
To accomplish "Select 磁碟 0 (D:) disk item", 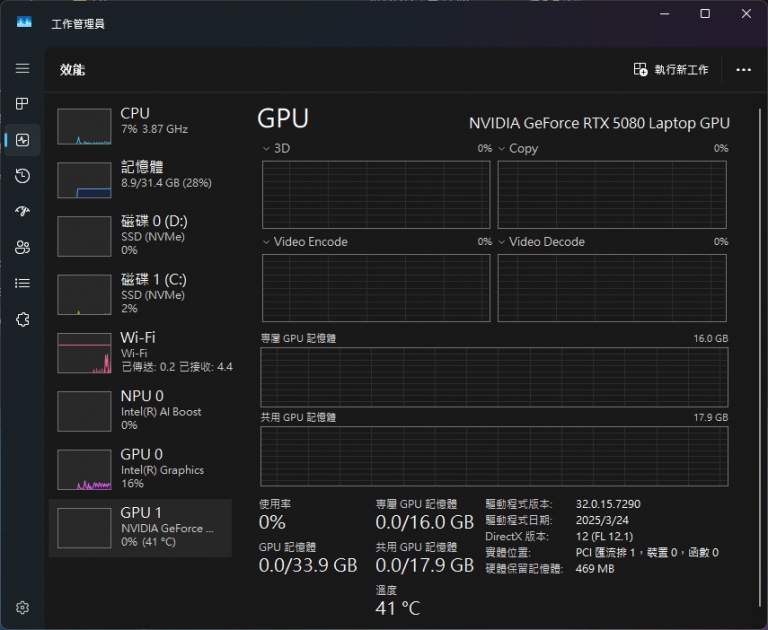I will point(140,236).
